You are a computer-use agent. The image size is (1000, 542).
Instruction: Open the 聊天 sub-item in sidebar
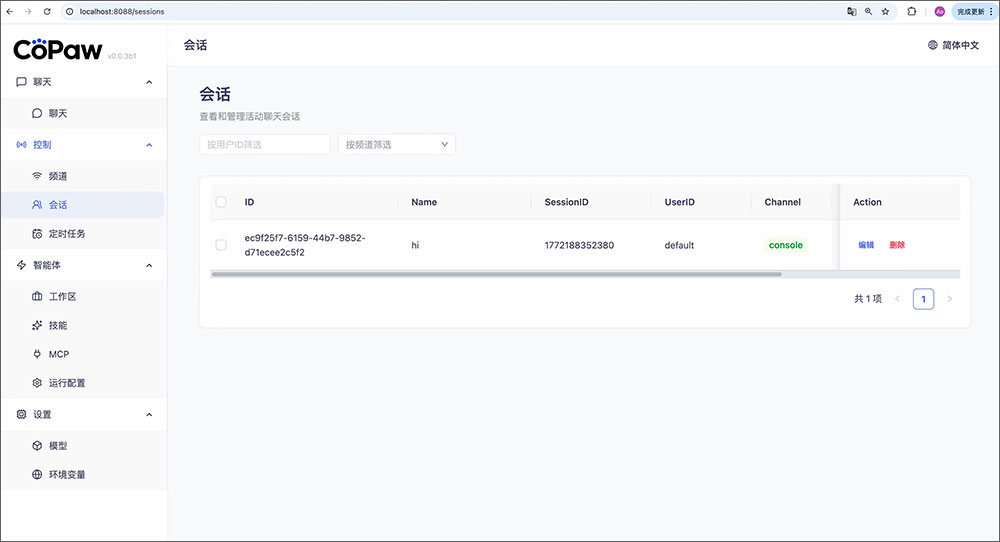click(x=83, y=113)
